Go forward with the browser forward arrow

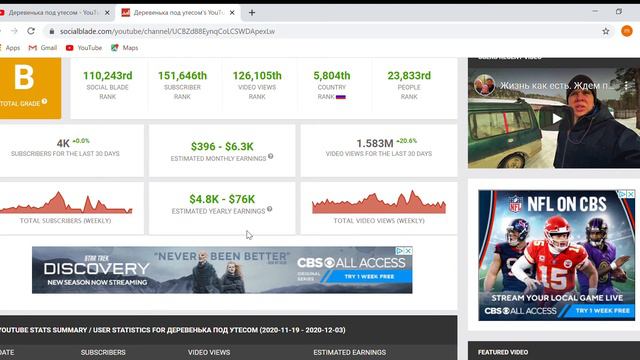[x=14, y=31]
